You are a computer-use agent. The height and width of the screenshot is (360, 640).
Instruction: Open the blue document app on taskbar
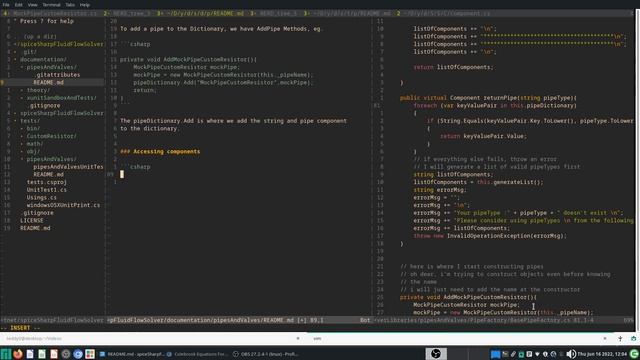[30, 354]
